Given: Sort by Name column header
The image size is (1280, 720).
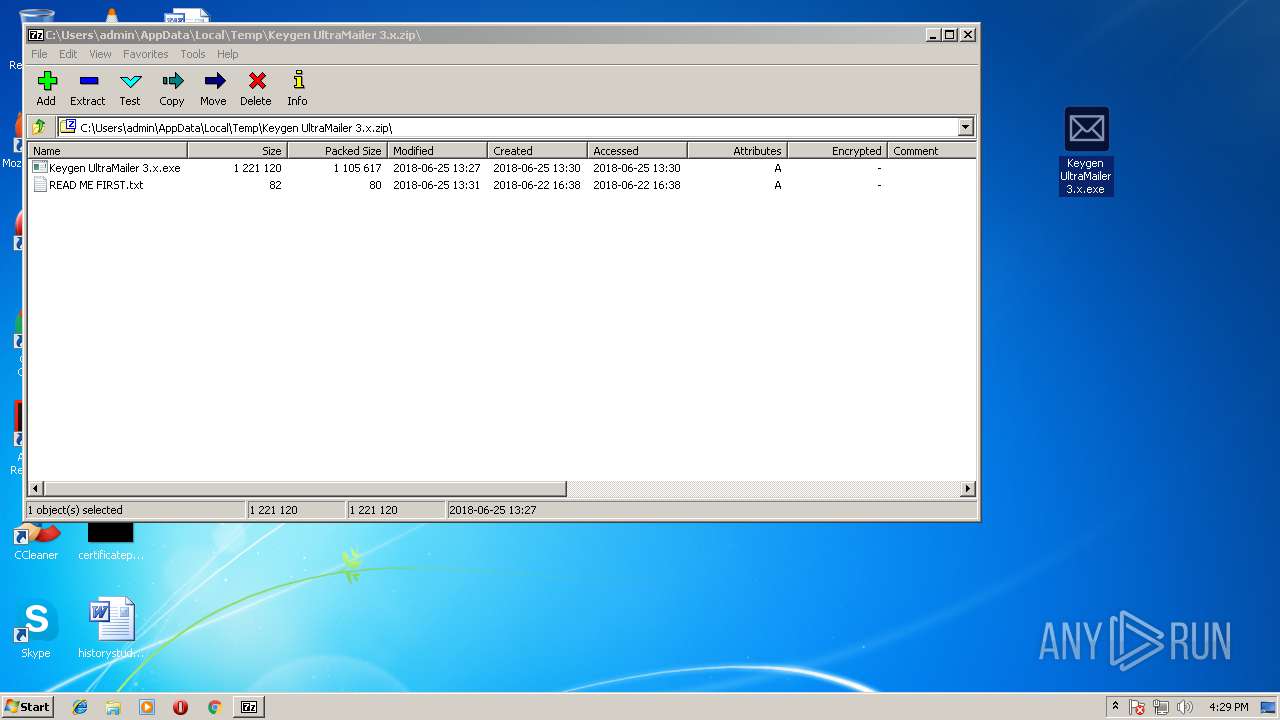Looking at the screenshot, I should pos(108,151).
